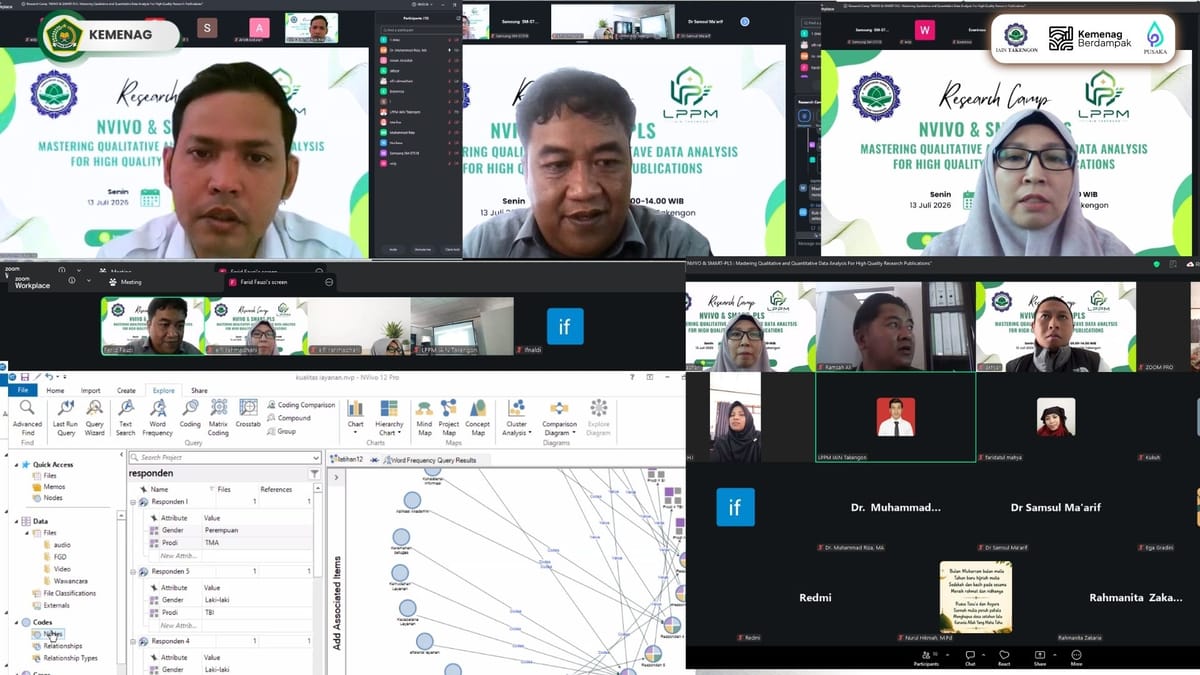
Task: Select Memos under Quick Access
Action: [54, 487]
